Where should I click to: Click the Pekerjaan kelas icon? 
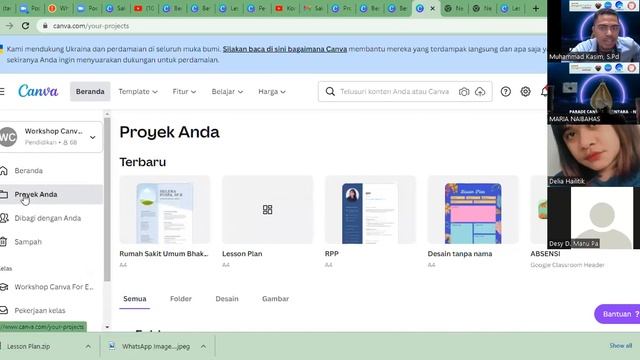coord(4,311)
